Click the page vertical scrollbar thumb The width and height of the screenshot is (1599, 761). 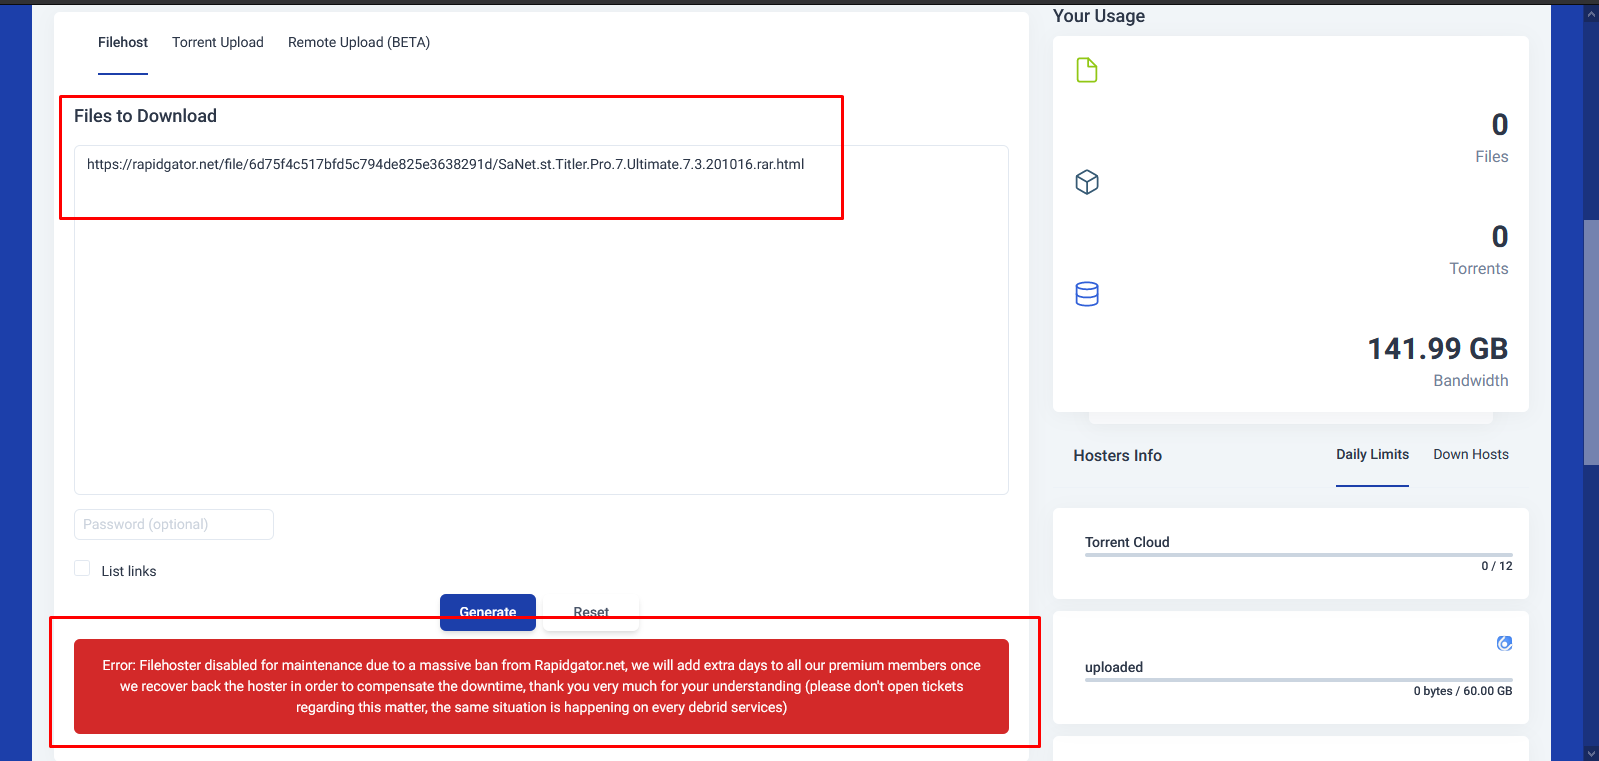click(1591, 342)
